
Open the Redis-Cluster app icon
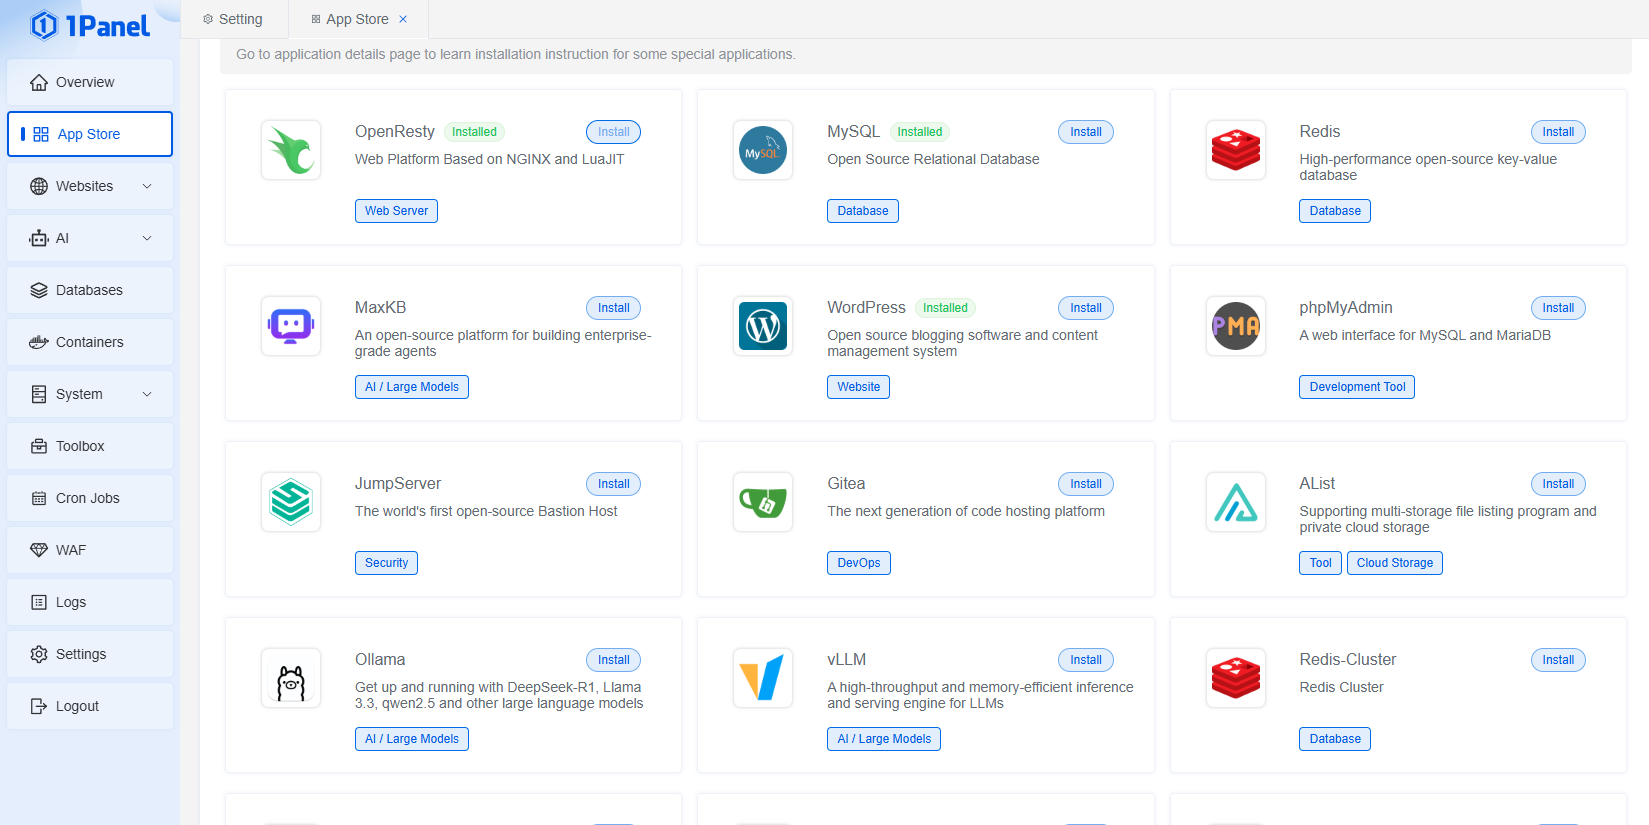[x=1236, y=678]
